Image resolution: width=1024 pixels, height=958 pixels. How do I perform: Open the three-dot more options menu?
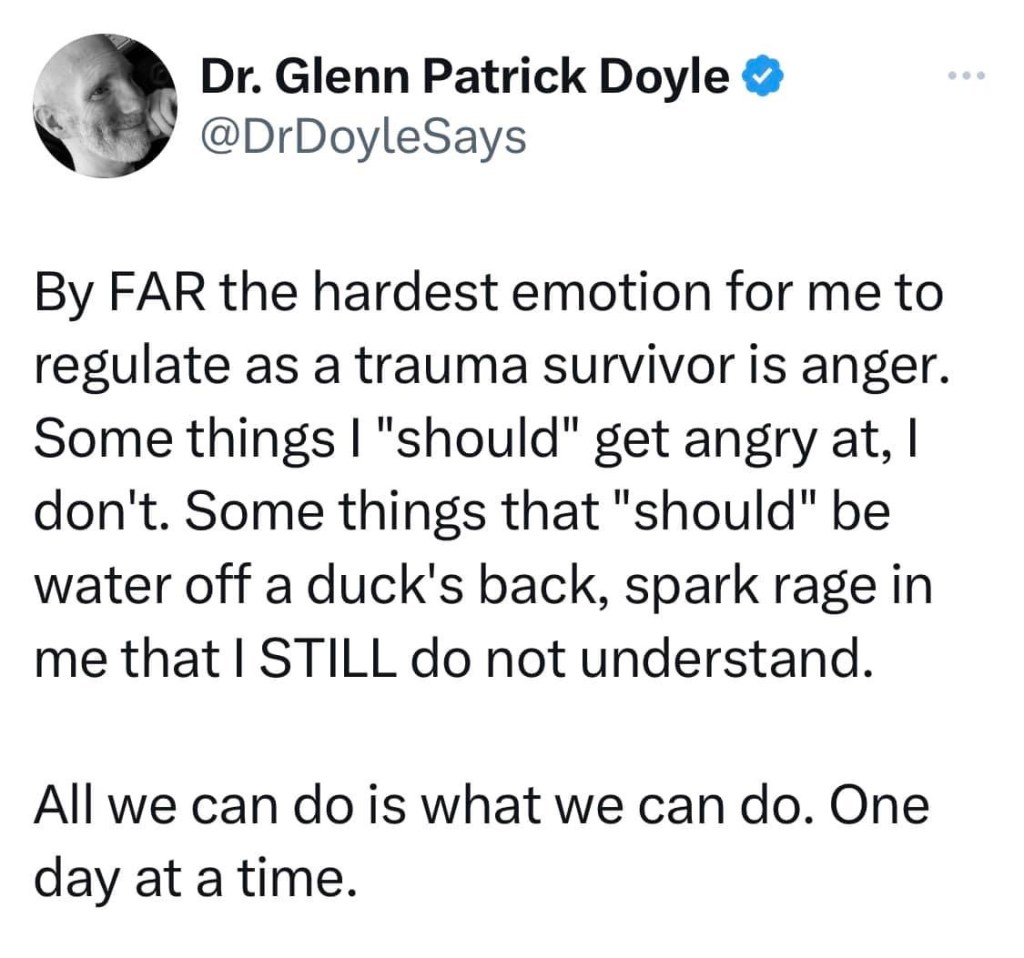click(966, 77)
